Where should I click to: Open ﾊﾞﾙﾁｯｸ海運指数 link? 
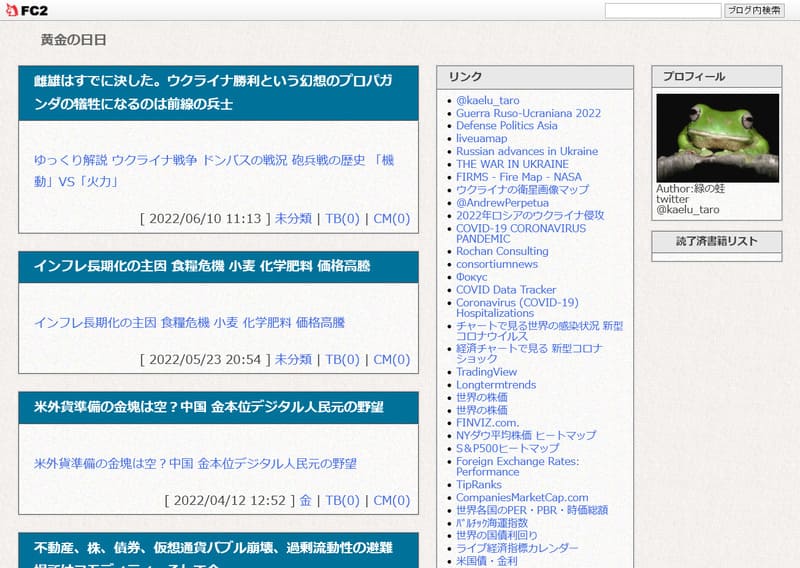(x=492, y=523)
